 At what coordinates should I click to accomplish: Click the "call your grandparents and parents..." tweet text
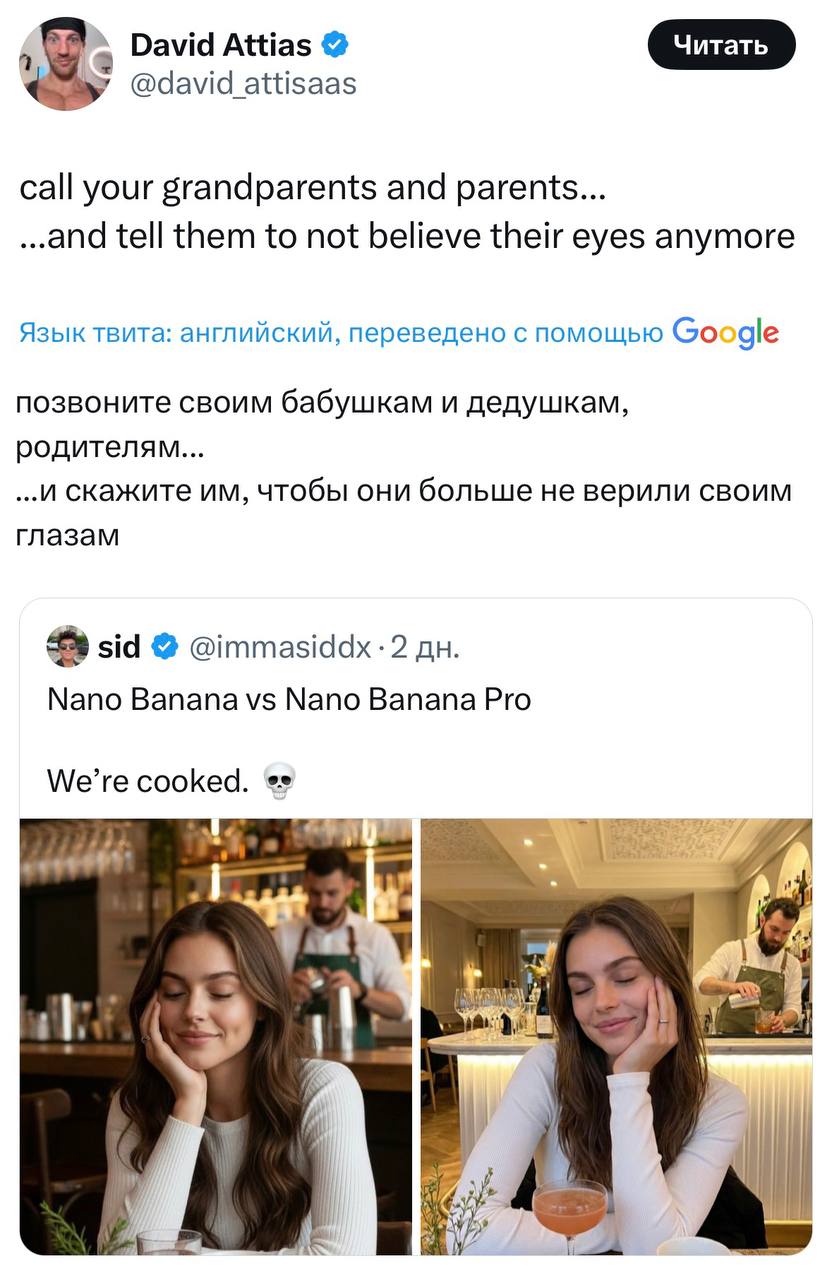coord(312,187)
